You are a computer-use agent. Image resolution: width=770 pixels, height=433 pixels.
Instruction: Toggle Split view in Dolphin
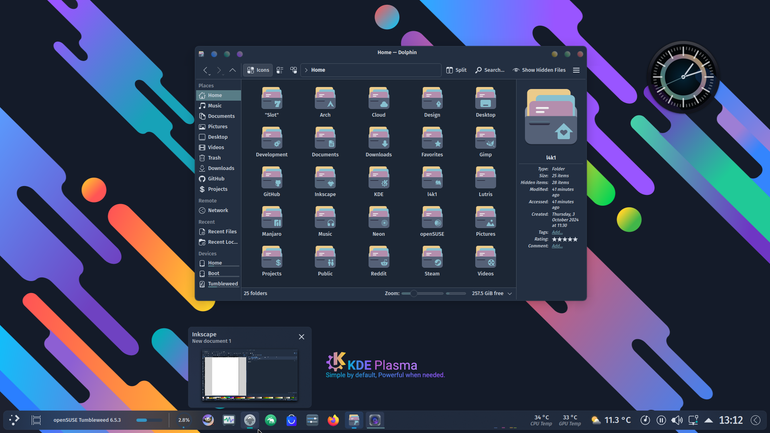coord(456,70)
